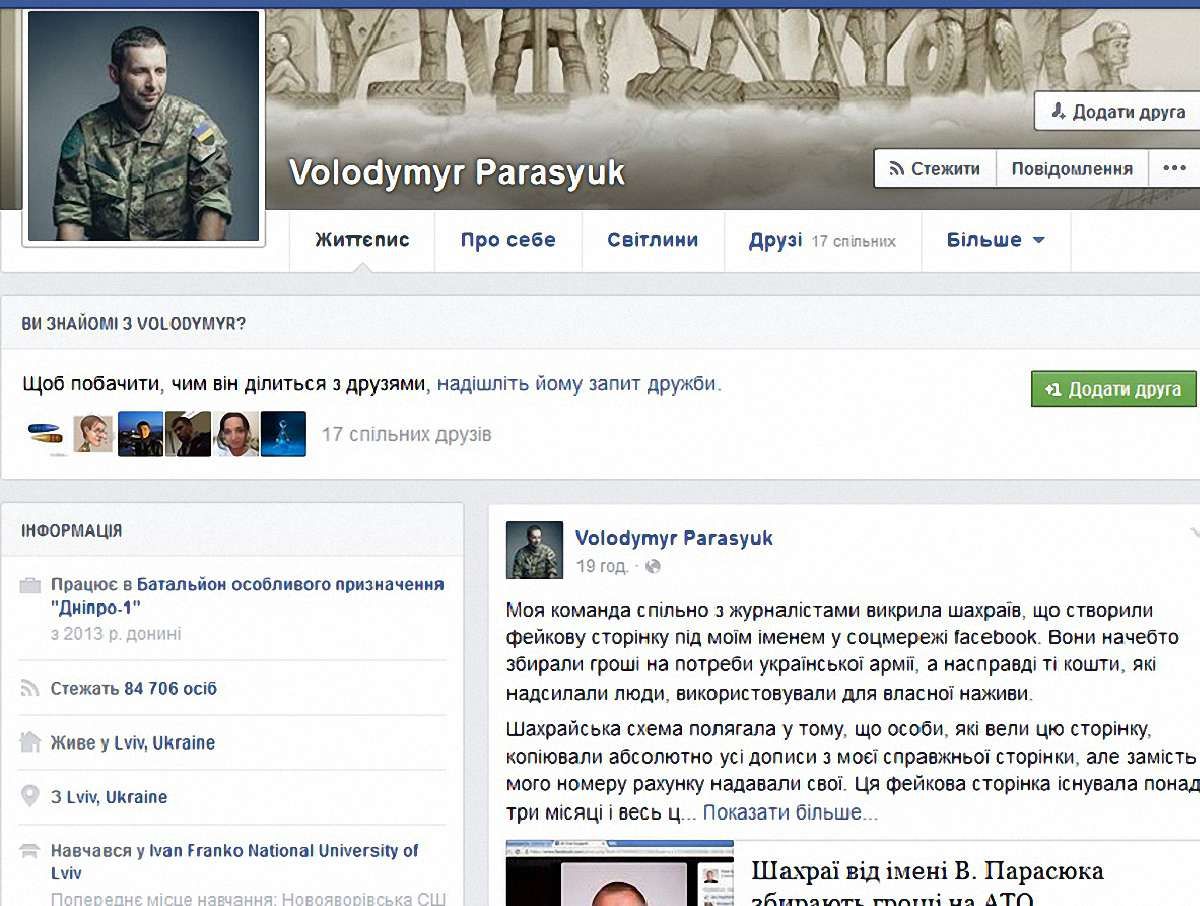
Task: Open 'Lviv, Ukraine' link in the 'З' hometown row
Action: point(116,797)
